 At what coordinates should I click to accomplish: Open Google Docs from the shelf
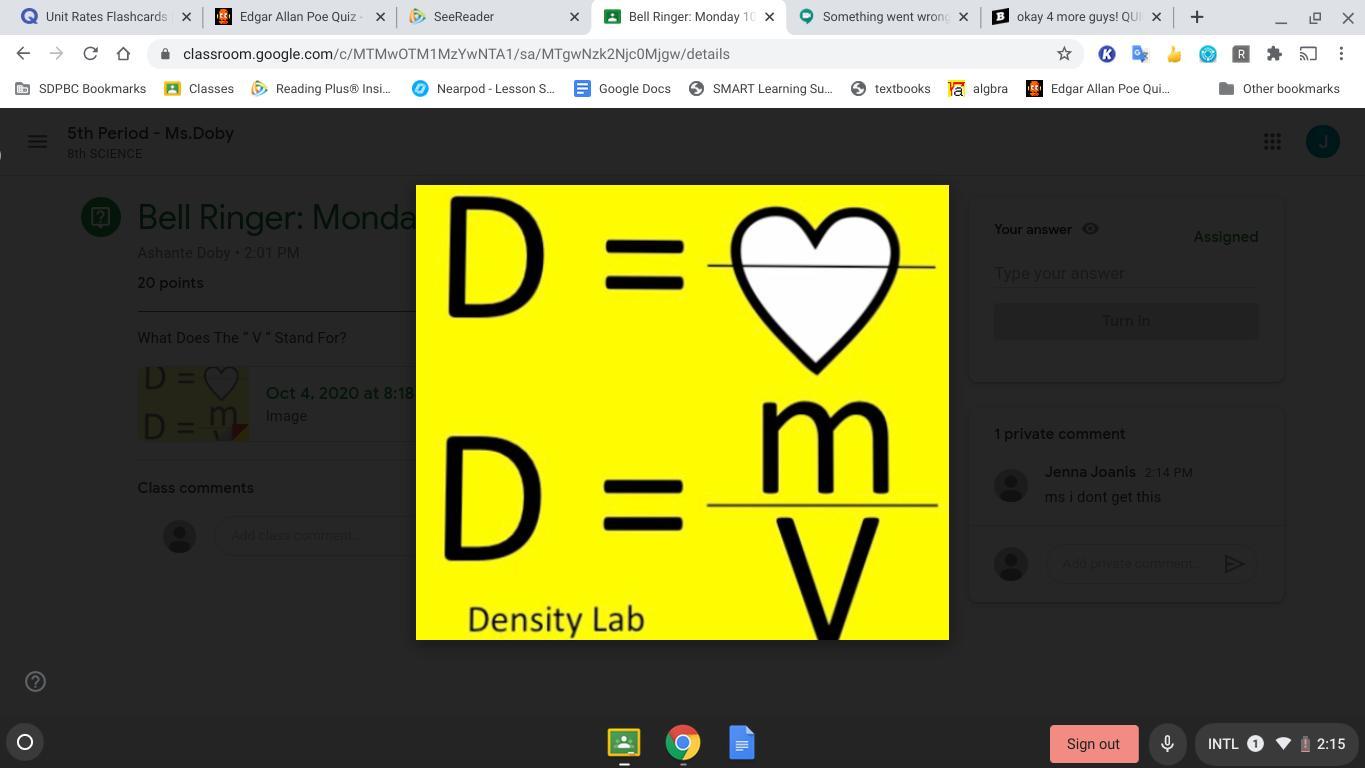point(742,743)
